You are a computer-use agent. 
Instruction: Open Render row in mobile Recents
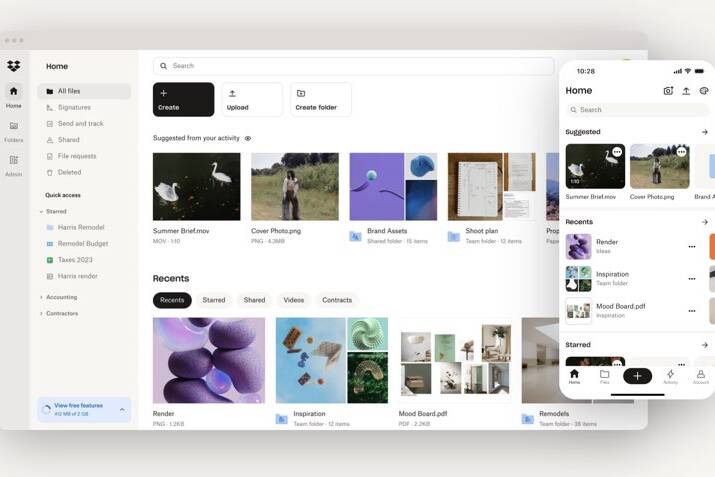632,247
